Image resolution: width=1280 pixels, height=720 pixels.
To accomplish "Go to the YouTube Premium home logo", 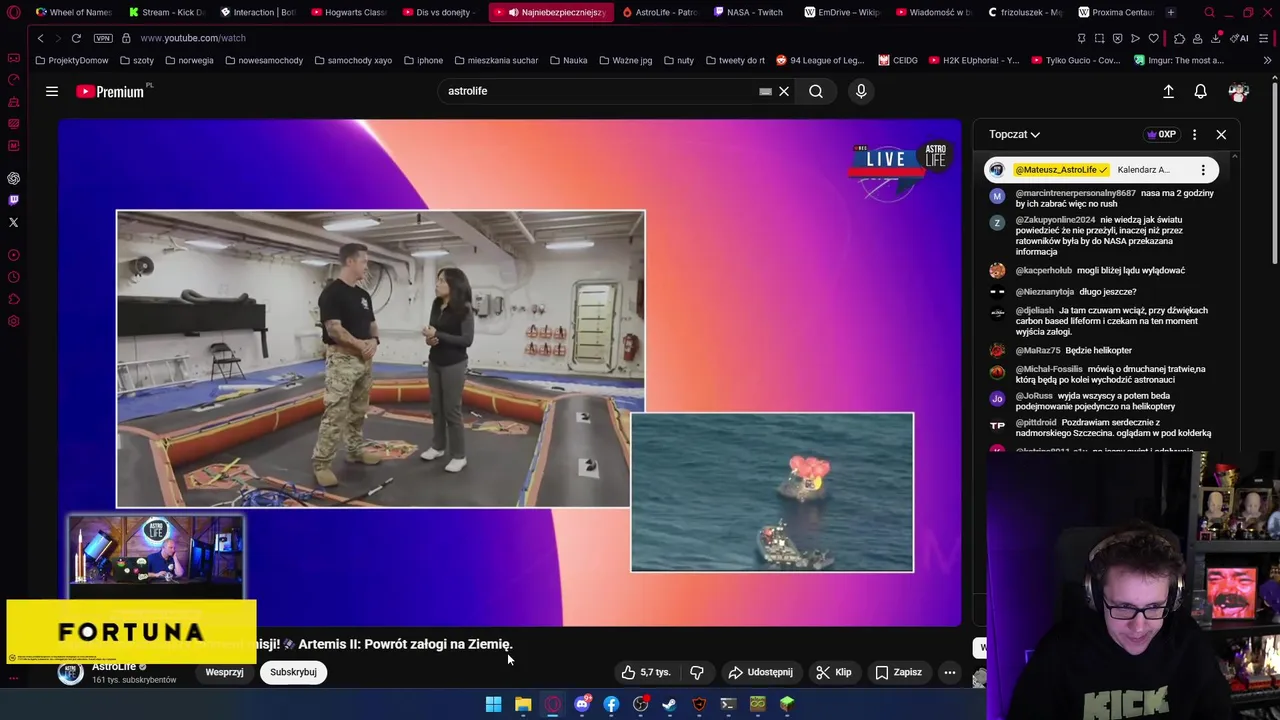I will (x=112, y=91).
